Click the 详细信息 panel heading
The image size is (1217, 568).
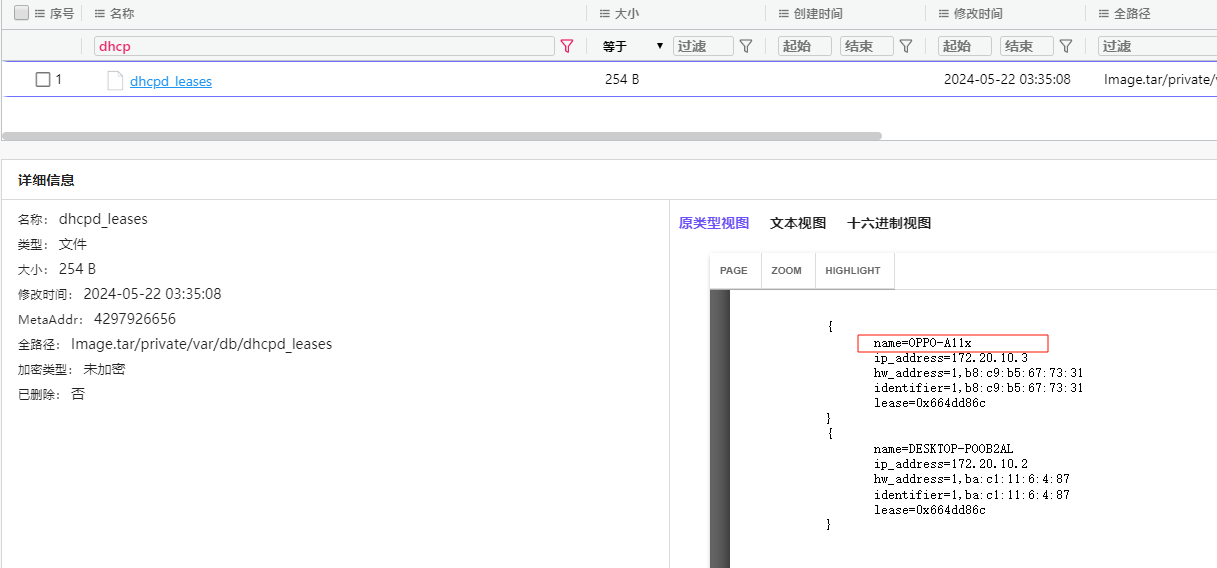click(x=46, y=180)
